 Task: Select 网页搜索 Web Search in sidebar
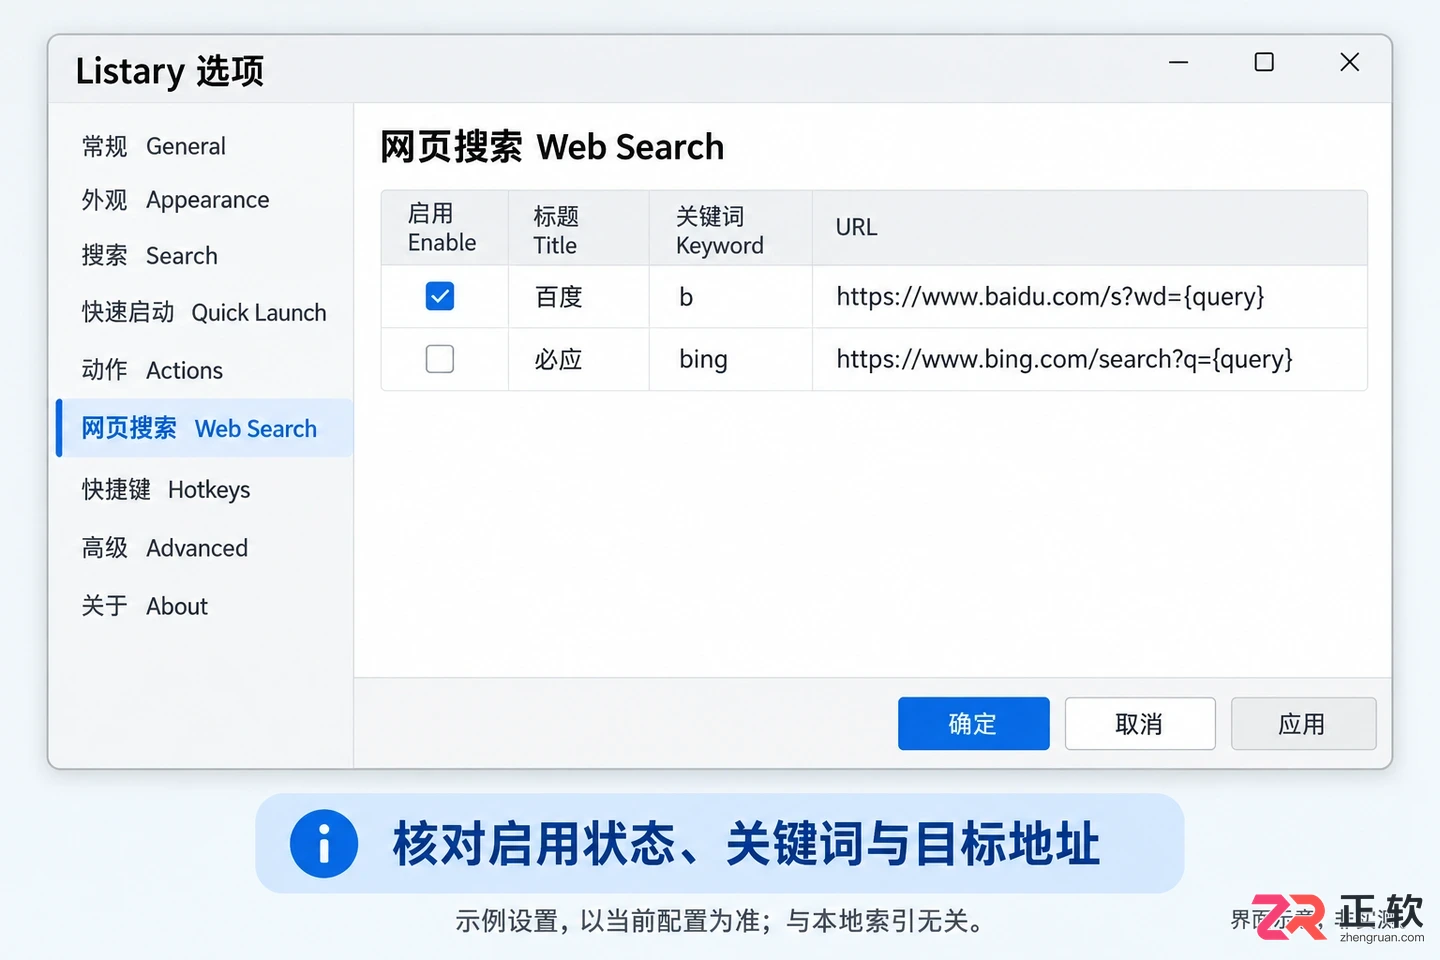[205, 428]
